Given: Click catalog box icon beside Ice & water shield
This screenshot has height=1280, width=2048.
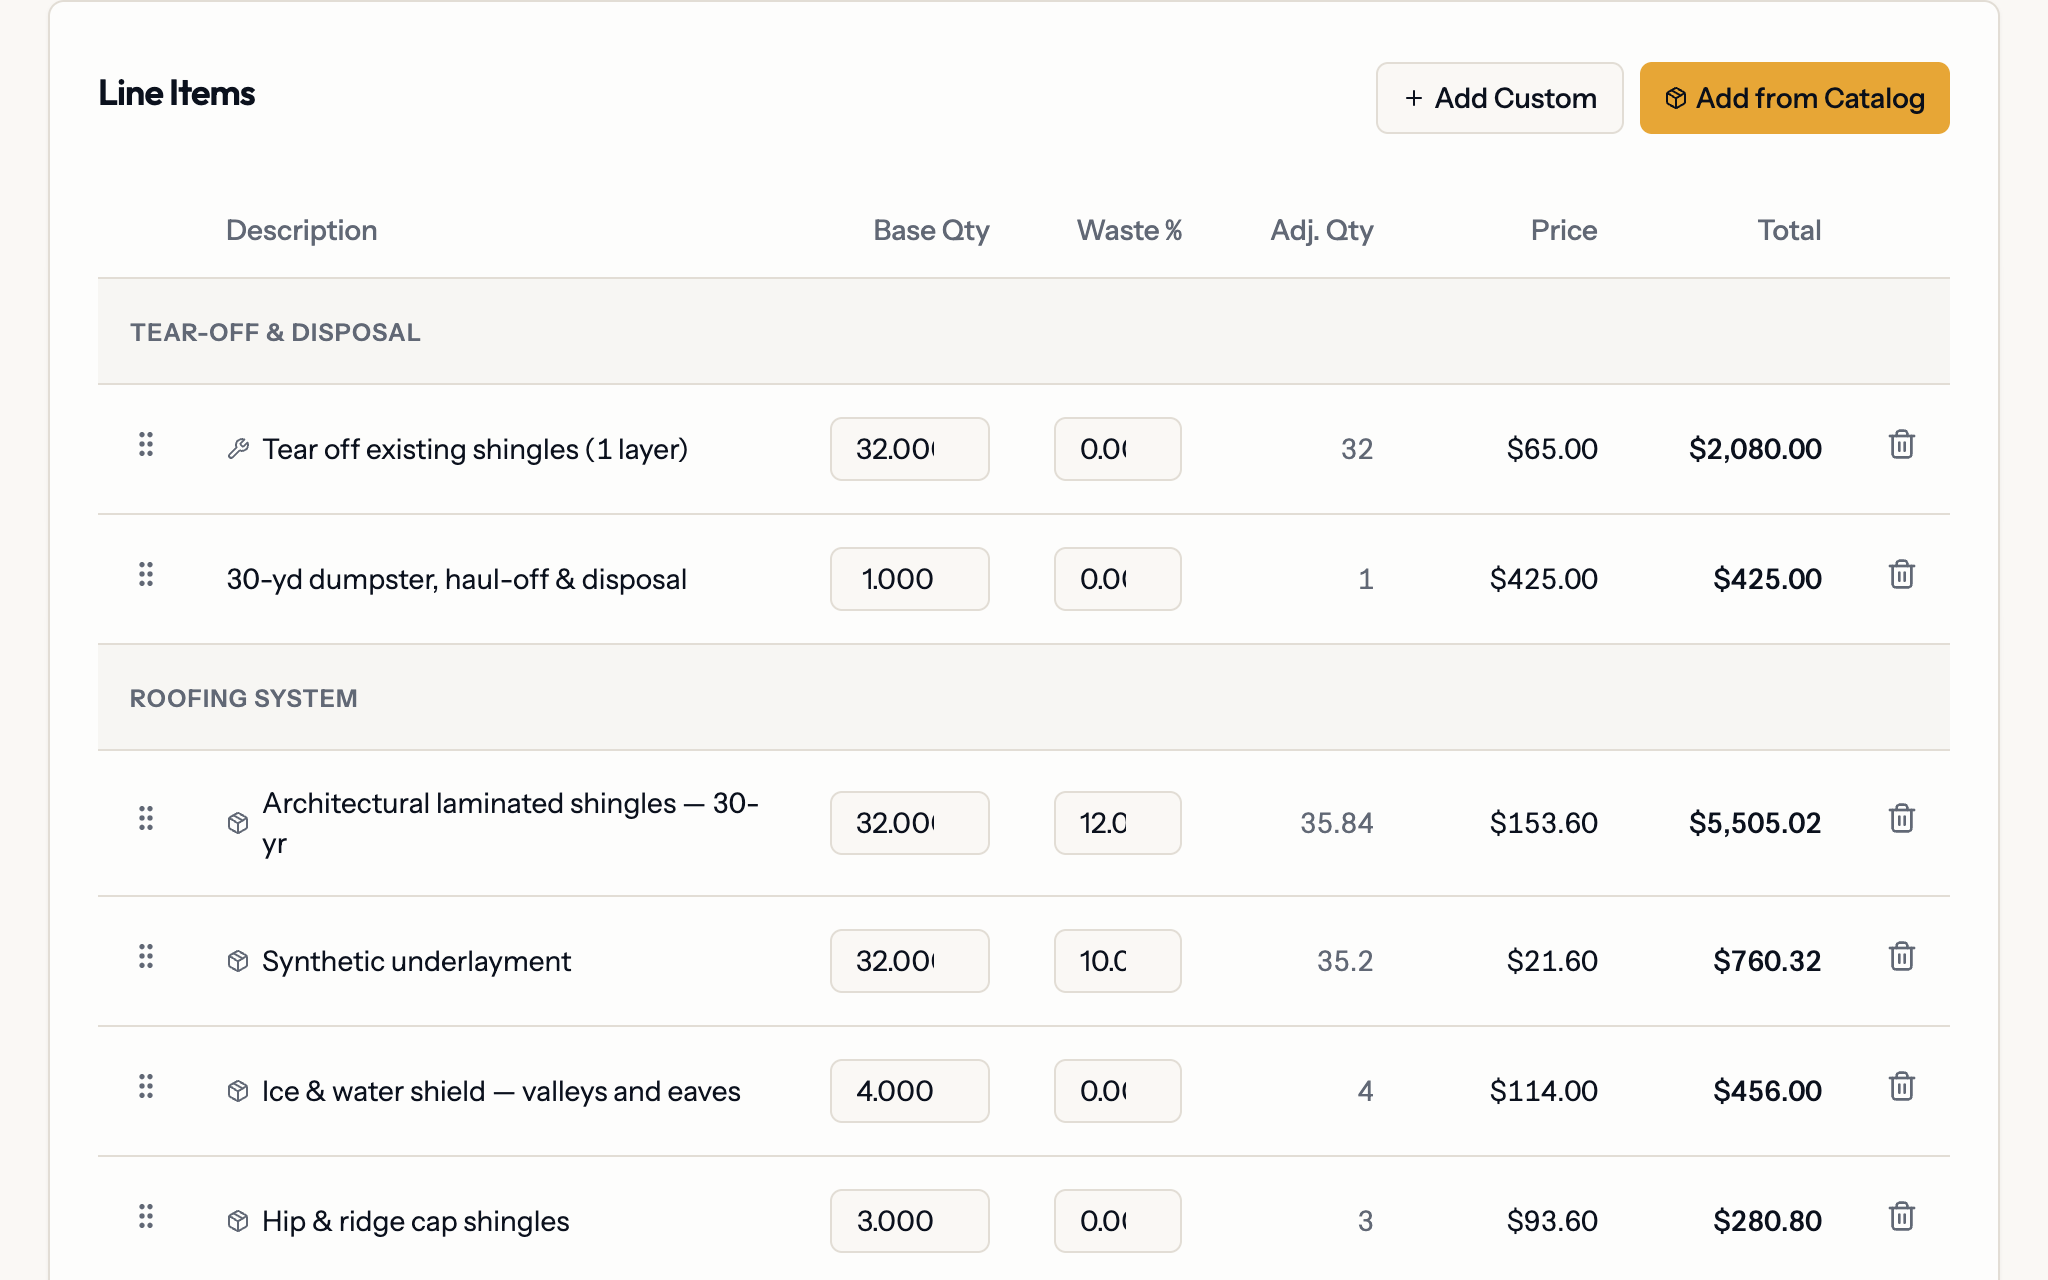Looking at the screenshot, I should [238, 1091].
